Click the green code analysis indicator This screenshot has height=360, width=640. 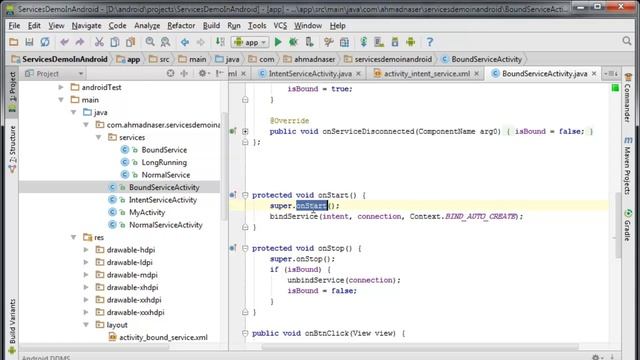(x=615, y=88)
